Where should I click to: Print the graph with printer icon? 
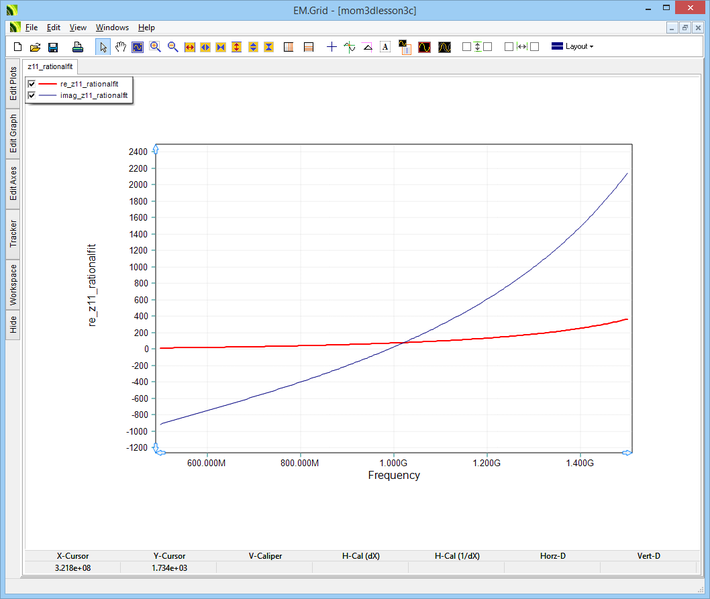point(77,47)
